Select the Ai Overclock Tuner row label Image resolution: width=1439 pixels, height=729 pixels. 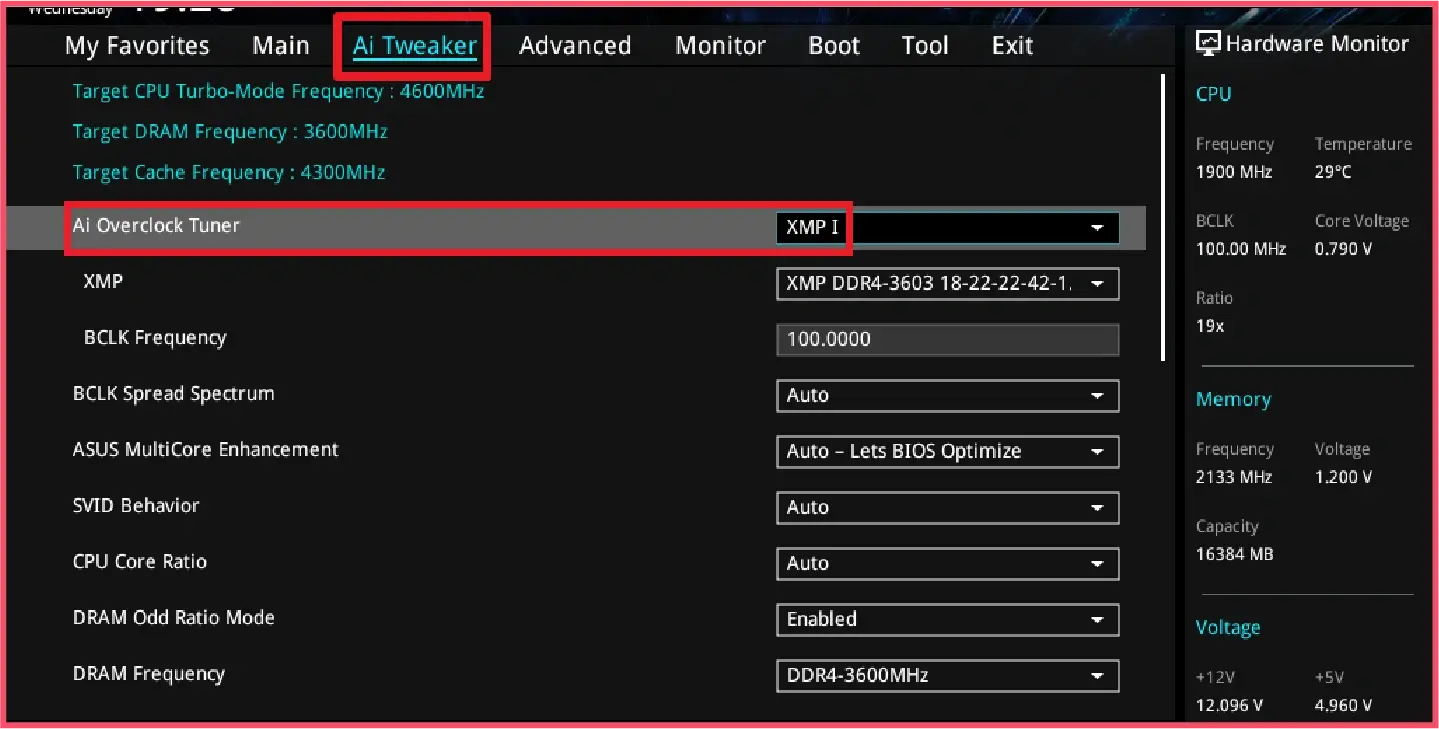pos(157,226)
